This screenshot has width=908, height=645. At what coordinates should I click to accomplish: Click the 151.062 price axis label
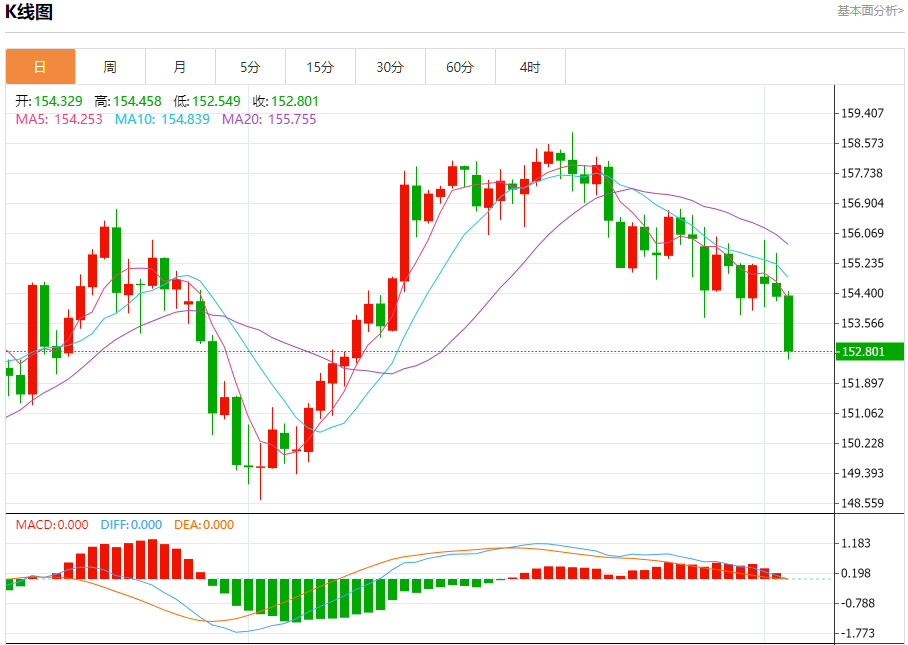pos(863,413)
